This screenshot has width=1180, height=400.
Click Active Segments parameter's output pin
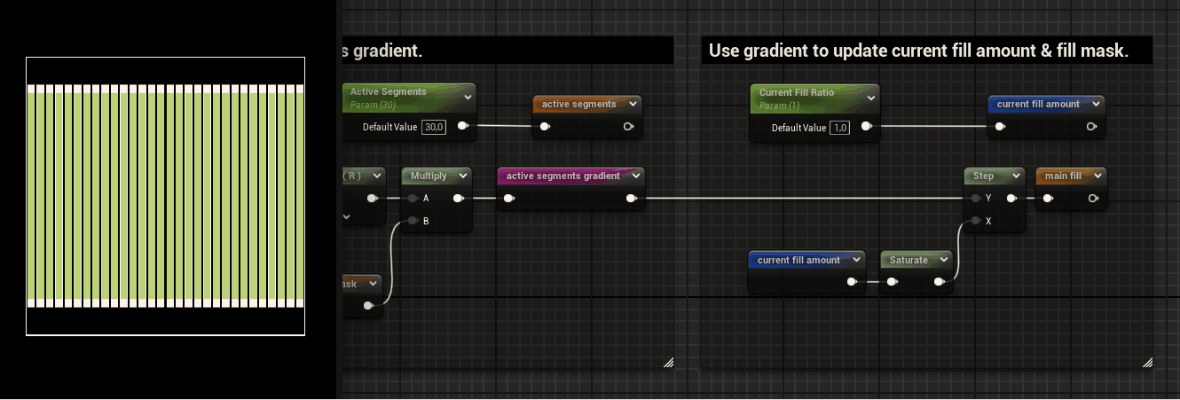[x=461, y=127]
